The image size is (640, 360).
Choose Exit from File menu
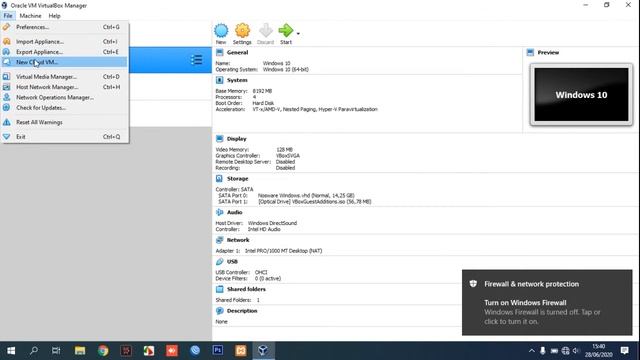(64, 137)
